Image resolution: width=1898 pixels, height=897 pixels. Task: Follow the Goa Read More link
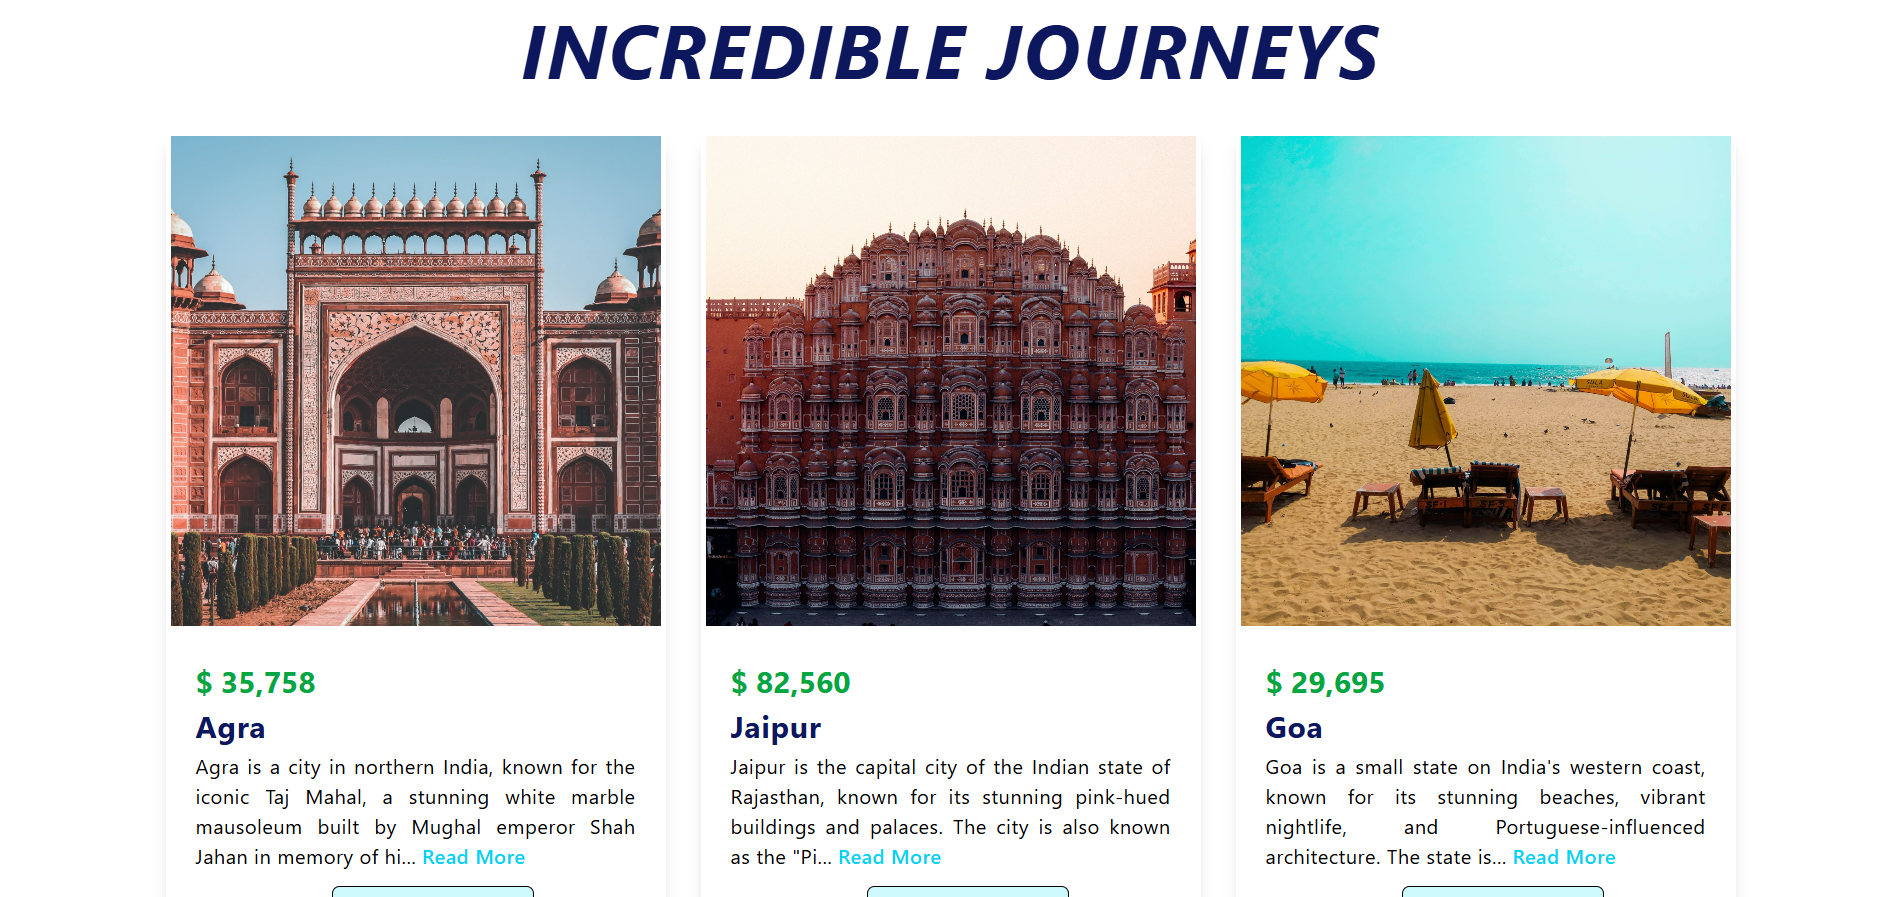tap(1564, 857)
